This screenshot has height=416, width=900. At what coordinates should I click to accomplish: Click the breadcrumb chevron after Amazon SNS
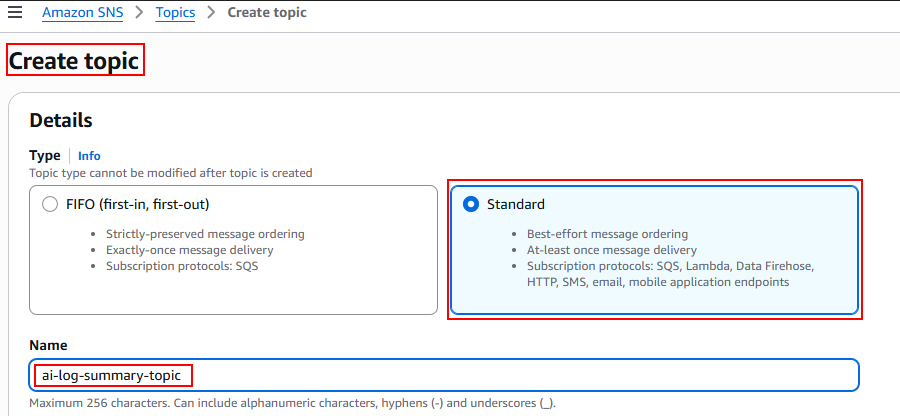(x=138, y=13)
